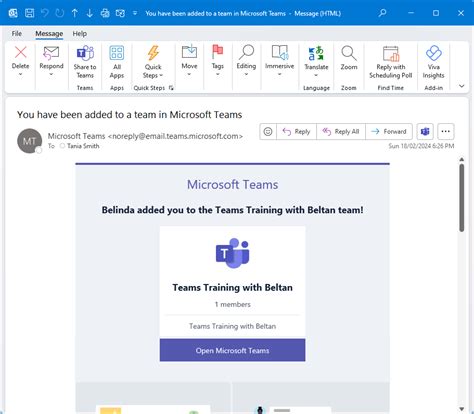Click recipient Tania Smith
Image resolution: width=474 pixels, height=414 pixels.
pos(83,146)
